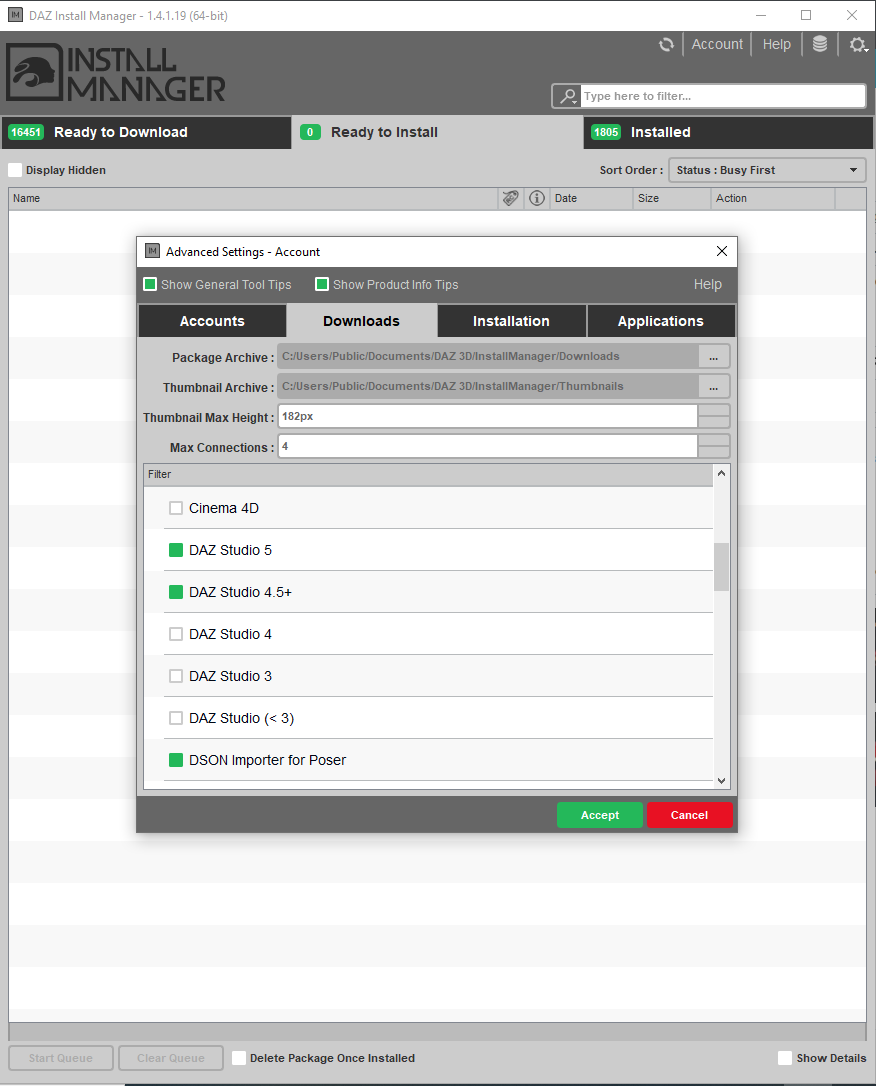The image size is (876, 1086).
Task: Click the Accept button
Action: pos(600,815)
